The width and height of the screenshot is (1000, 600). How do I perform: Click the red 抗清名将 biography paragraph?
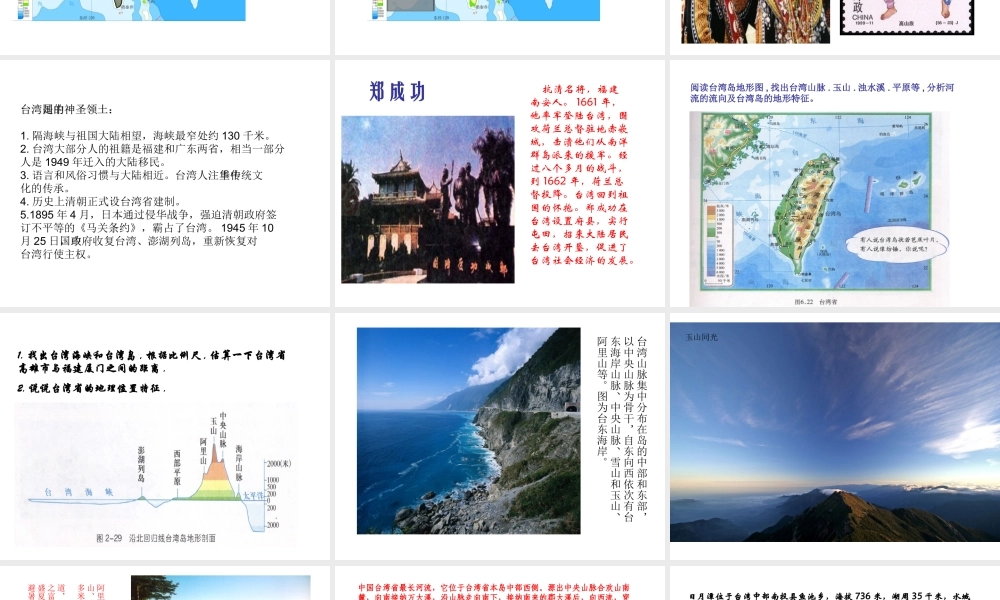tap(582, 175)
